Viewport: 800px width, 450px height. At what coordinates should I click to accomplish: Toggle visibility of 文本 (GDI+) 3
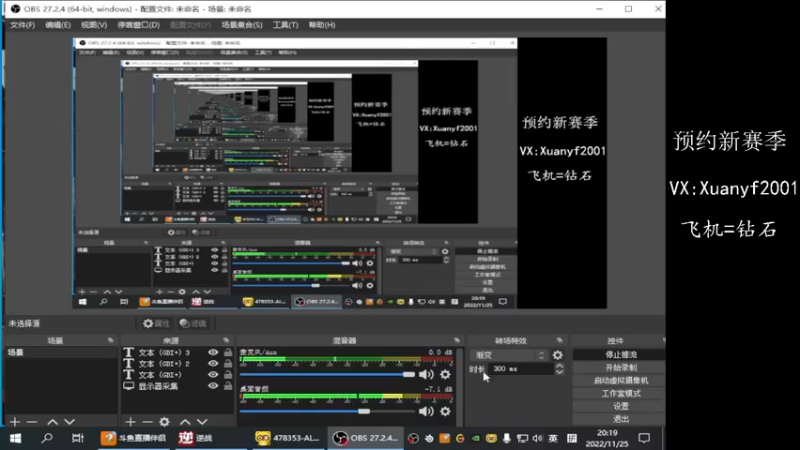tap(213, 353)
